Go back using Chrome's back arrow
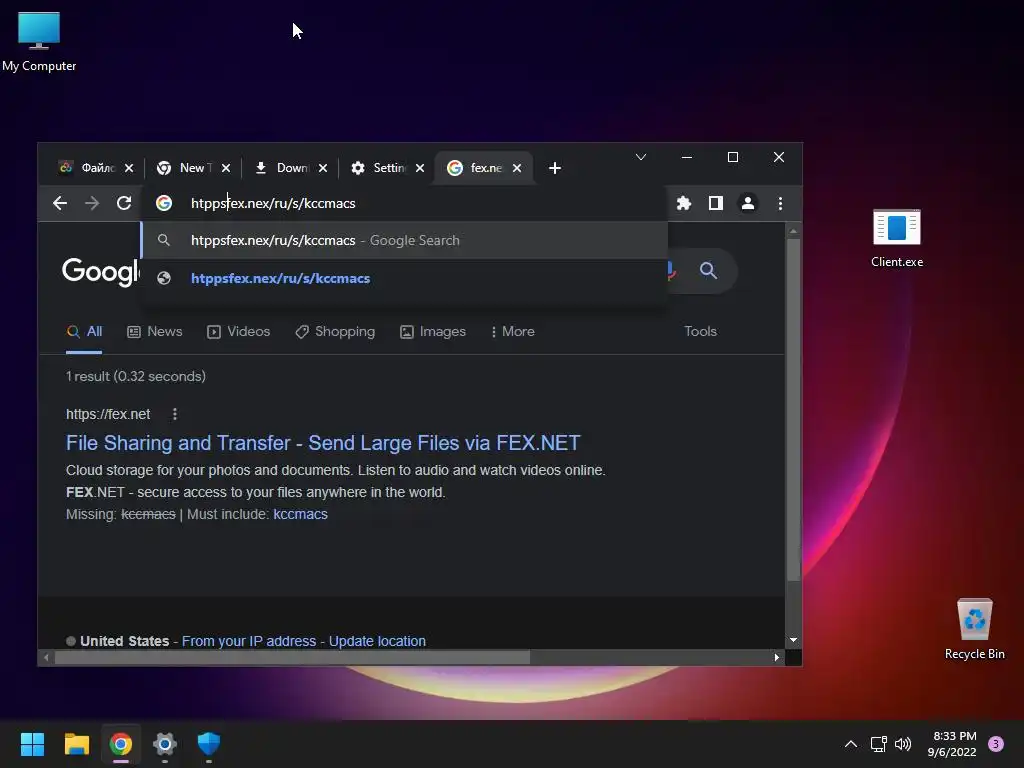The width and height of the screenshot is (1024, 768). tap(60, 203)
